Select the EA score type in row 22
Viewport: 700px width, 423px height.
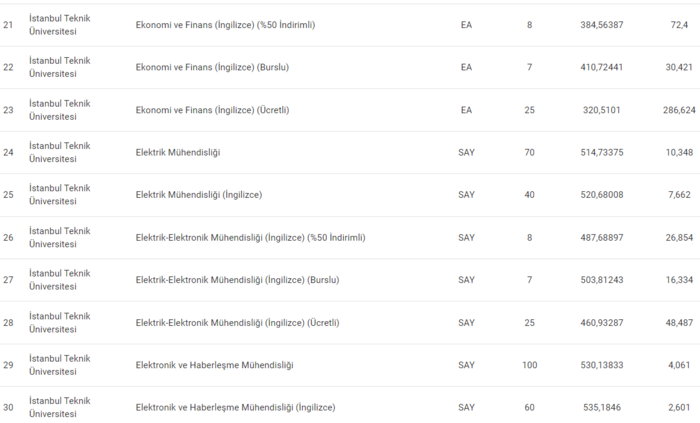coord(466,68)
